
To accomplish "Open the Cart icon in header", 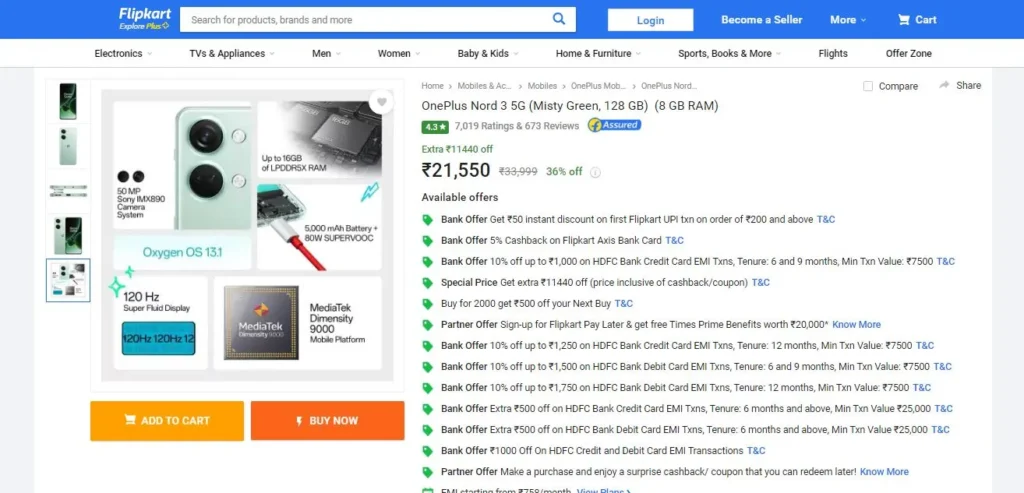I will coord(904,20).
